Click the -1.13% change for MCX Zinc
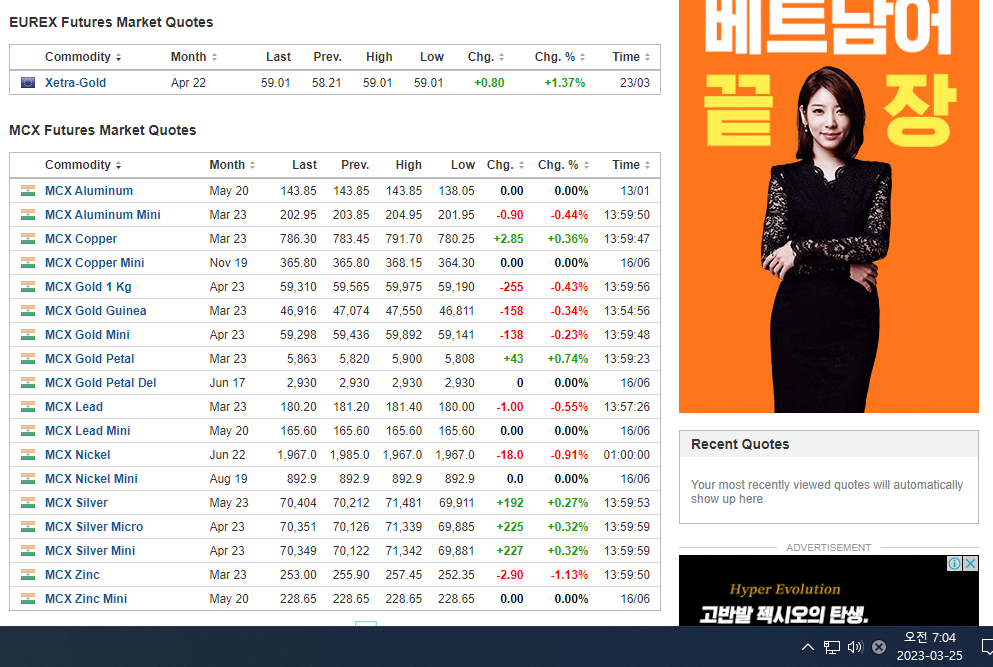The width and height of the screenshot is (993, 667). coord(569,575)
